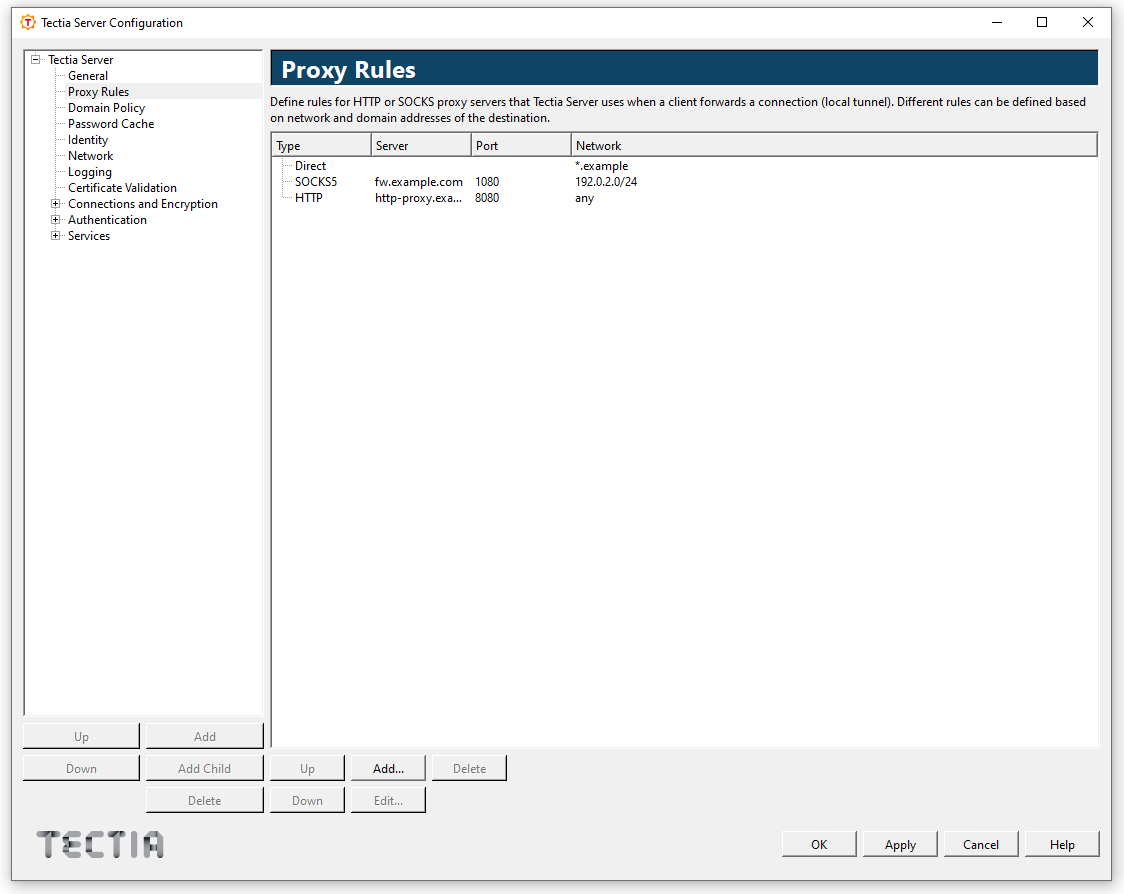Minimize the Tectia Server Configuration window
1124x894 pixels.
coord(996,22)
